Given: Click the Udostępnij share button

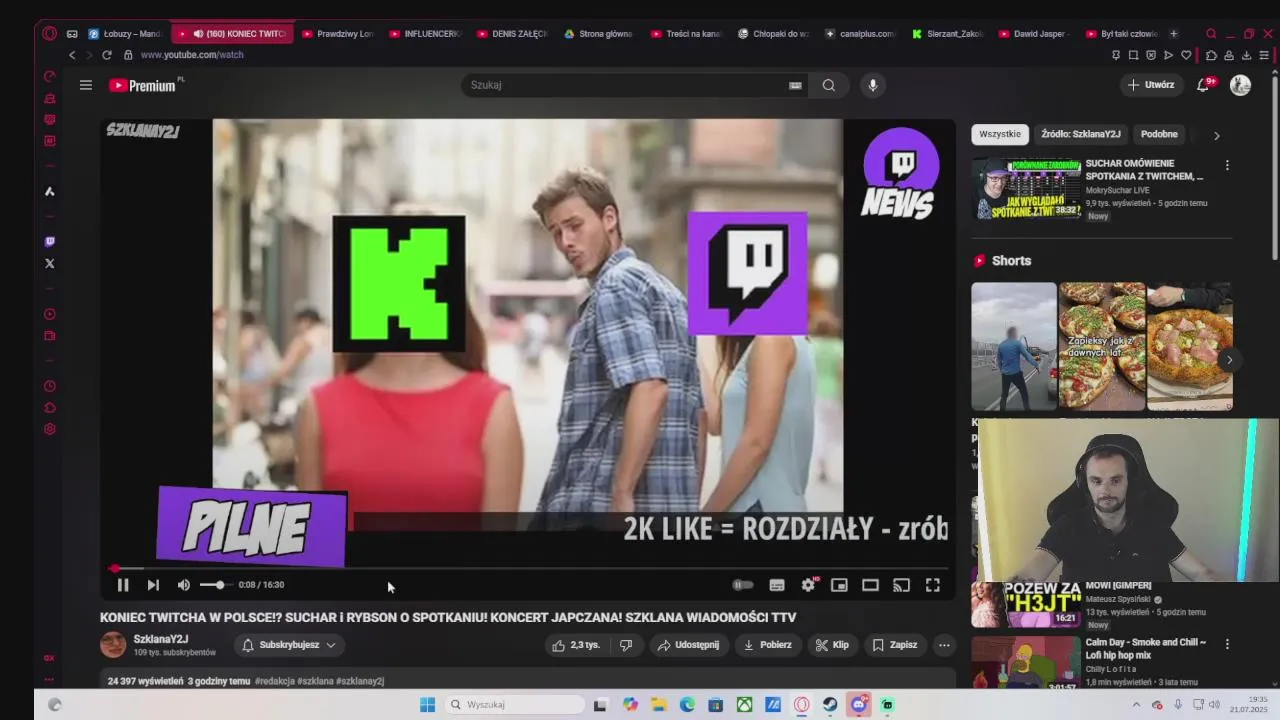Looking at the screenshot, I should coord(688,645).
